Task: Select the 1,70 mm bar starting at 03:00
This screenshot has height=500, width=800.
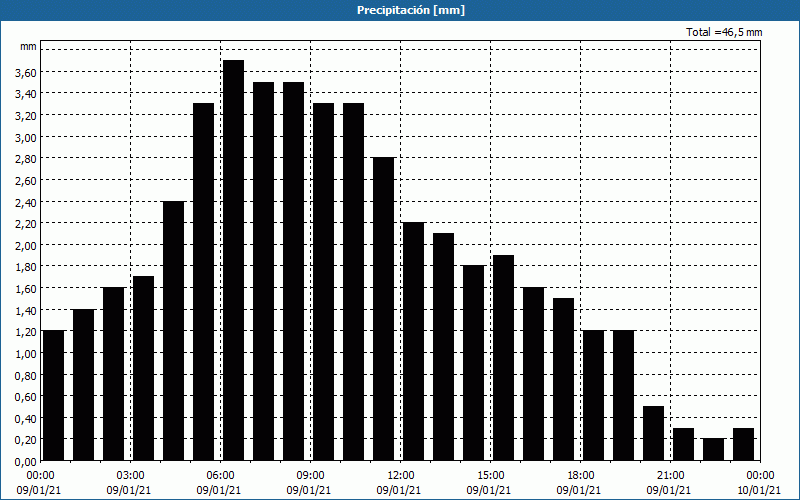Action: tap(144, 369)
